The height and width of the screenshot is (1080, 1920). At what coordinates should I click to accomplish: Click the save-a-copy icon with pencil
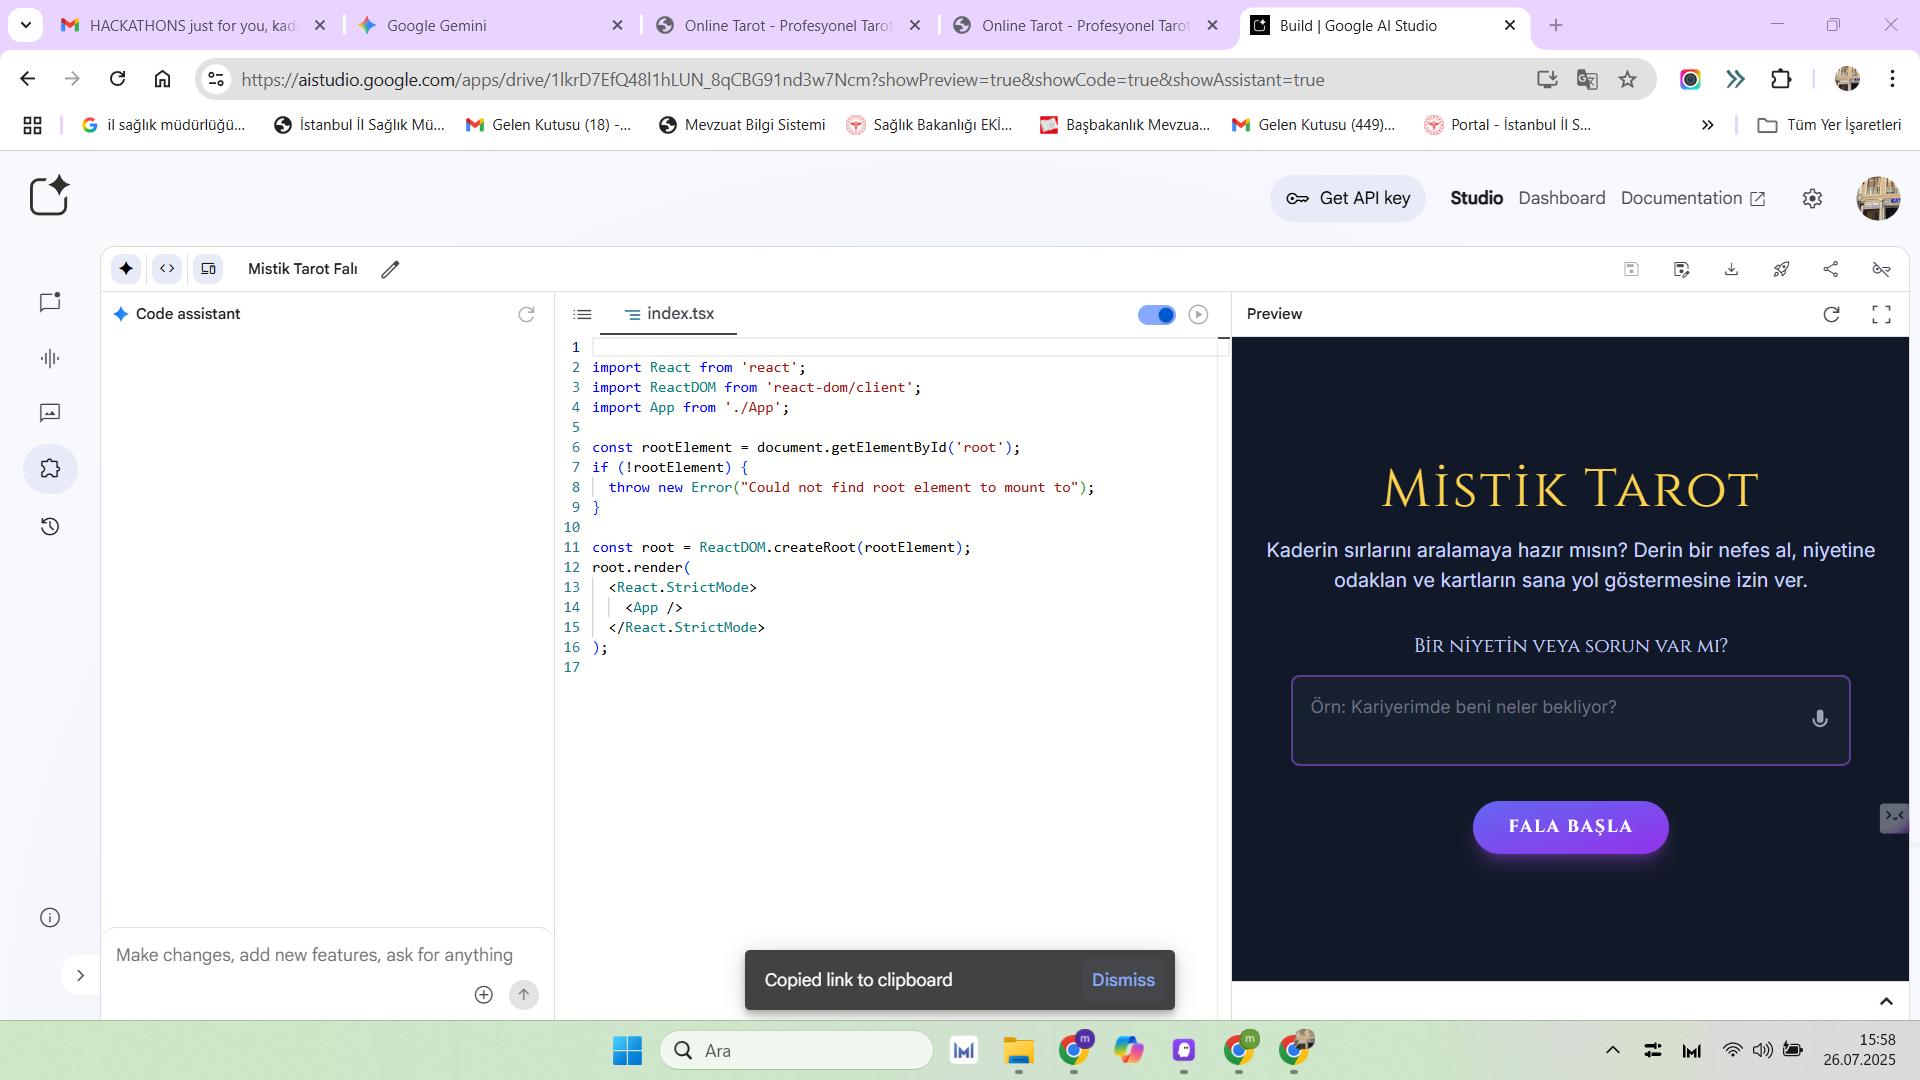1681,269
